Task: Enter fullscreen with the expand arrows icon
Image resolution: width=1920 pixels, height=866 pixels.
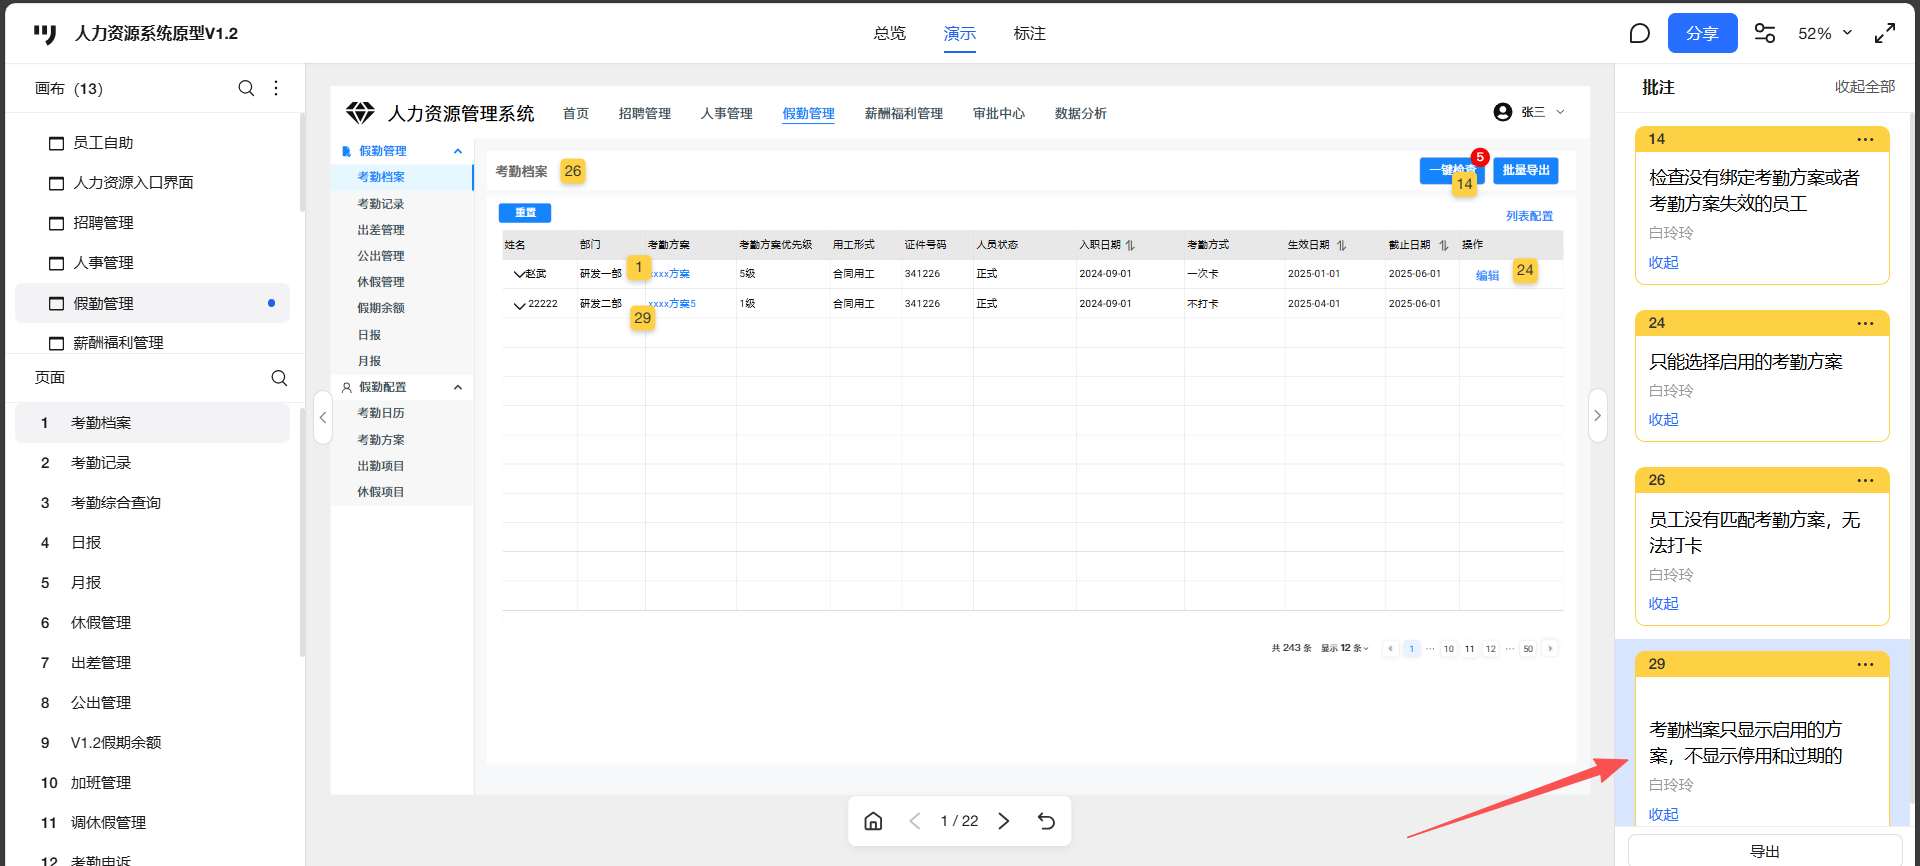Action: tap(1885, 34)
